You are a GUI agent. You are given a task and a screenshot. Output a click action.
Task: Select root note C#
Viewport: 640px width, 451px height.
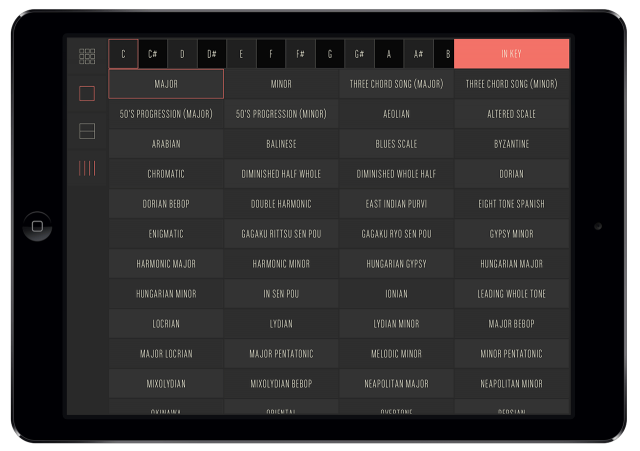[x=153, y=54]
